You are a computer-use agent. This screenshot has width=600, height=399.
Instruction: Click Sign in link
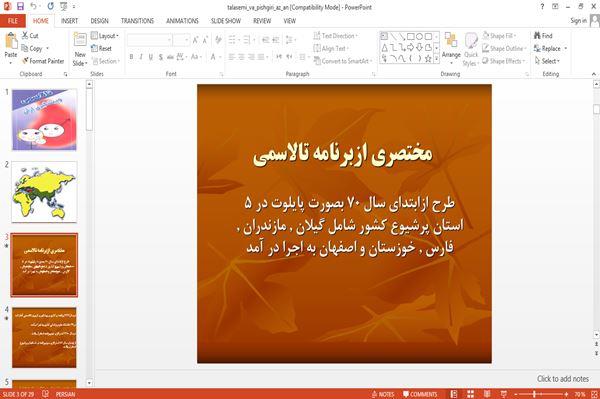click(578, 21)
